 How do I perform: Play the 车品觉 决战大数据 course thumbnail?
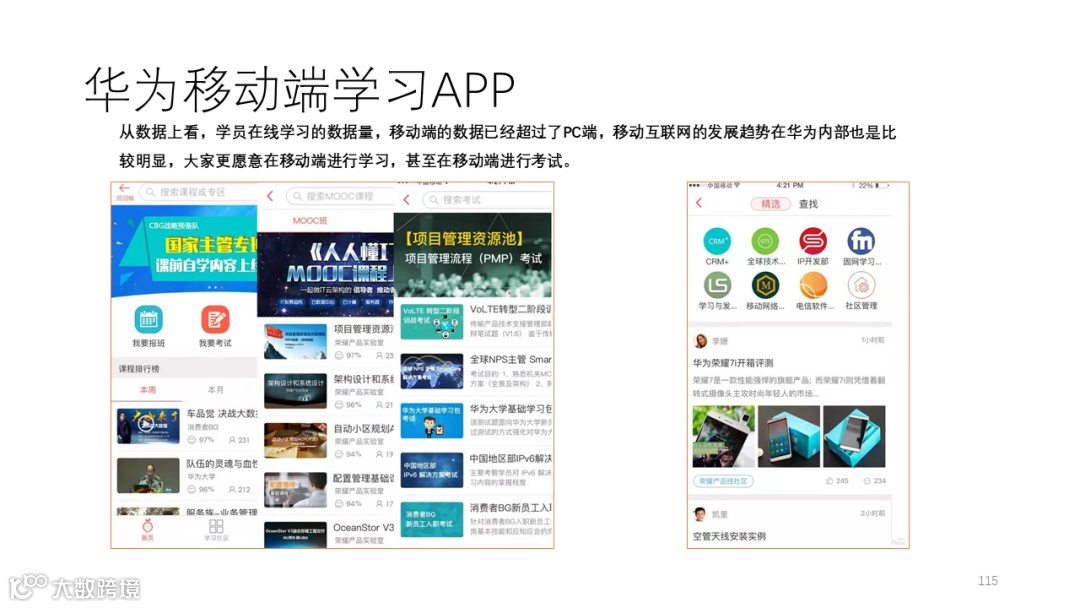pos(148,426)
